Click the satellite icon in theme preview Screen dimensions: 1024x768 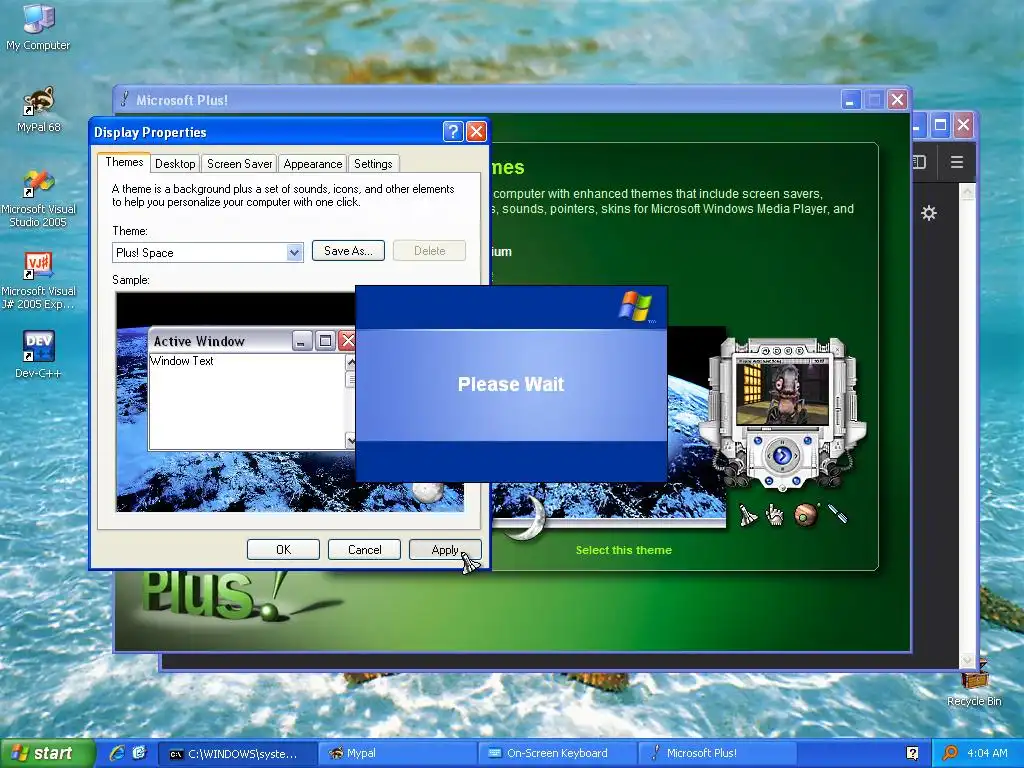click(839, 514)
